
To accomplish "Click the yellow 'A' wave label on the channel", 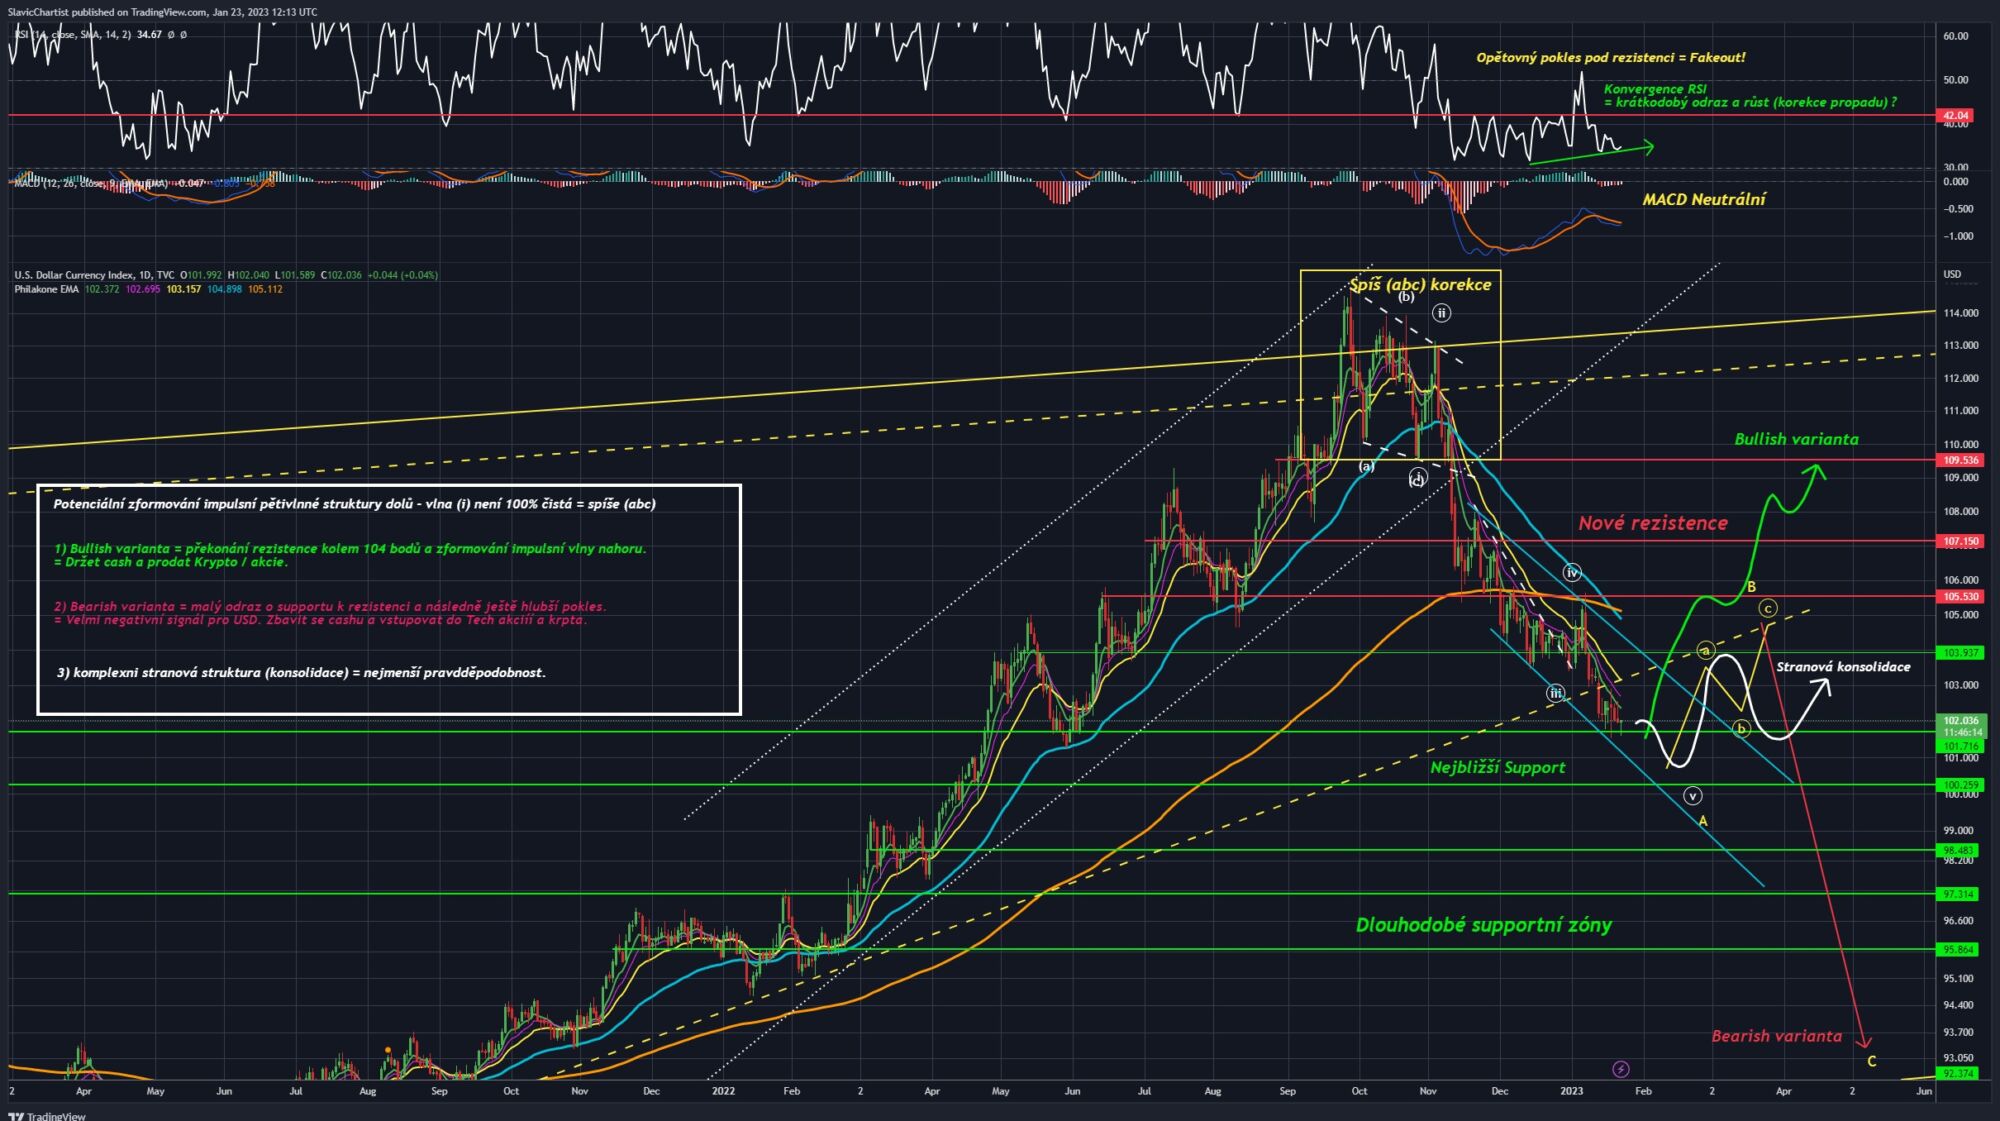I will click(x=1703, y=821).
